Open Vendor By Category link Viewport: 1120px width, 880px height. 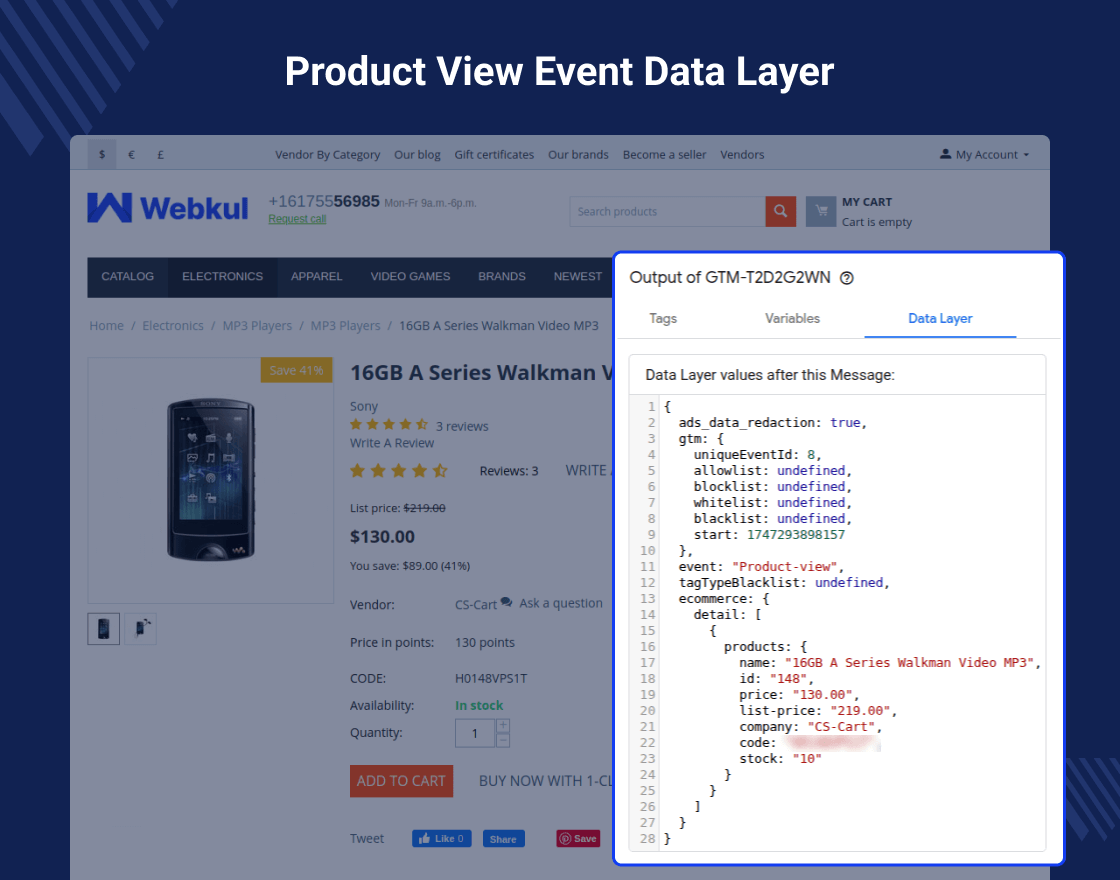pos(327,154)
